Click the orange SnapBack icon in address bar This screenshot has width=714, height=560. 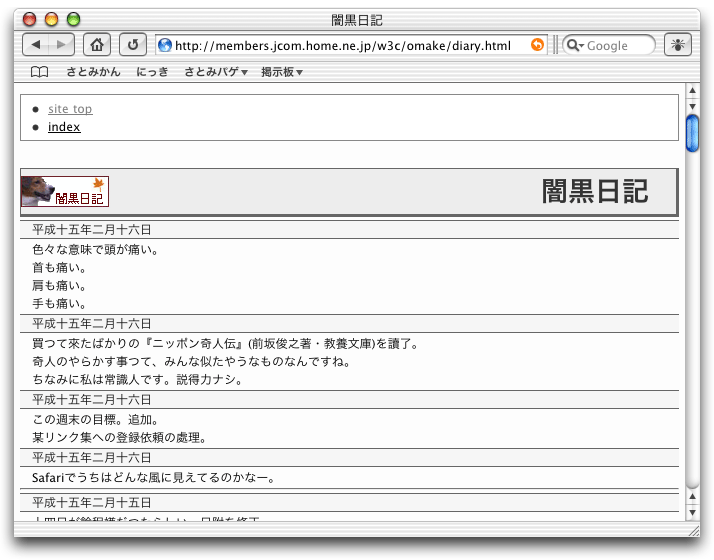538,45
